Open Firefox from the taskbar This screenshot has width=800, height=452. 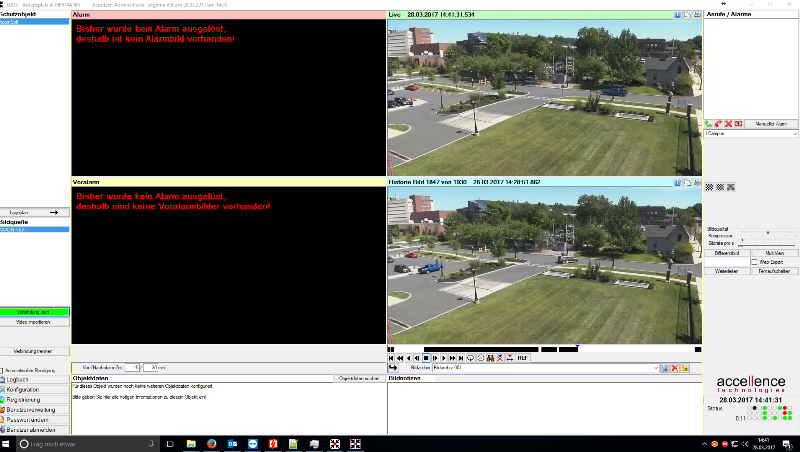pyautogui.click(x=211, y=444)
